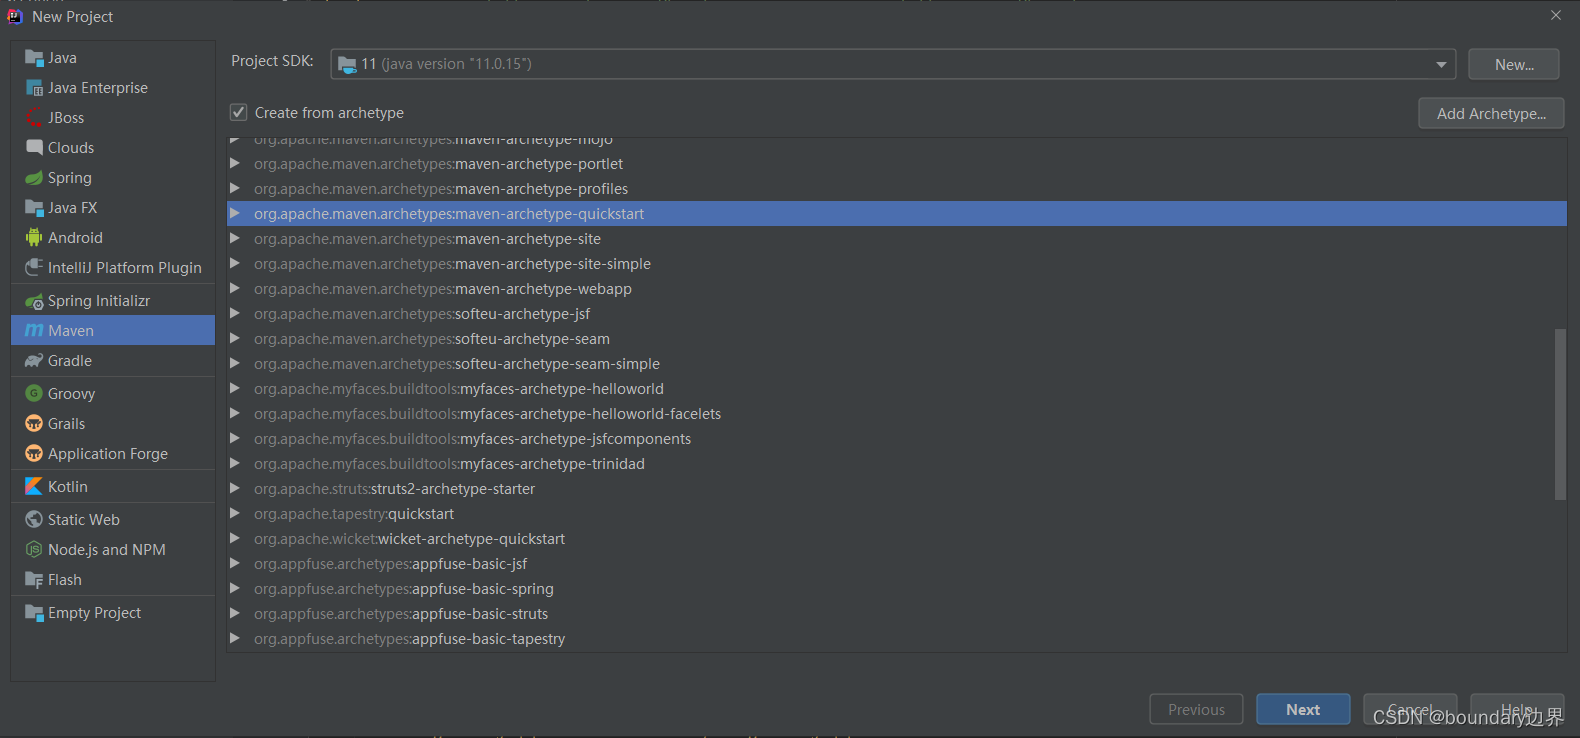Click the JBoss icon
Screen dimensions: 1580x738
pyautogui.click(x=34, y=118)
